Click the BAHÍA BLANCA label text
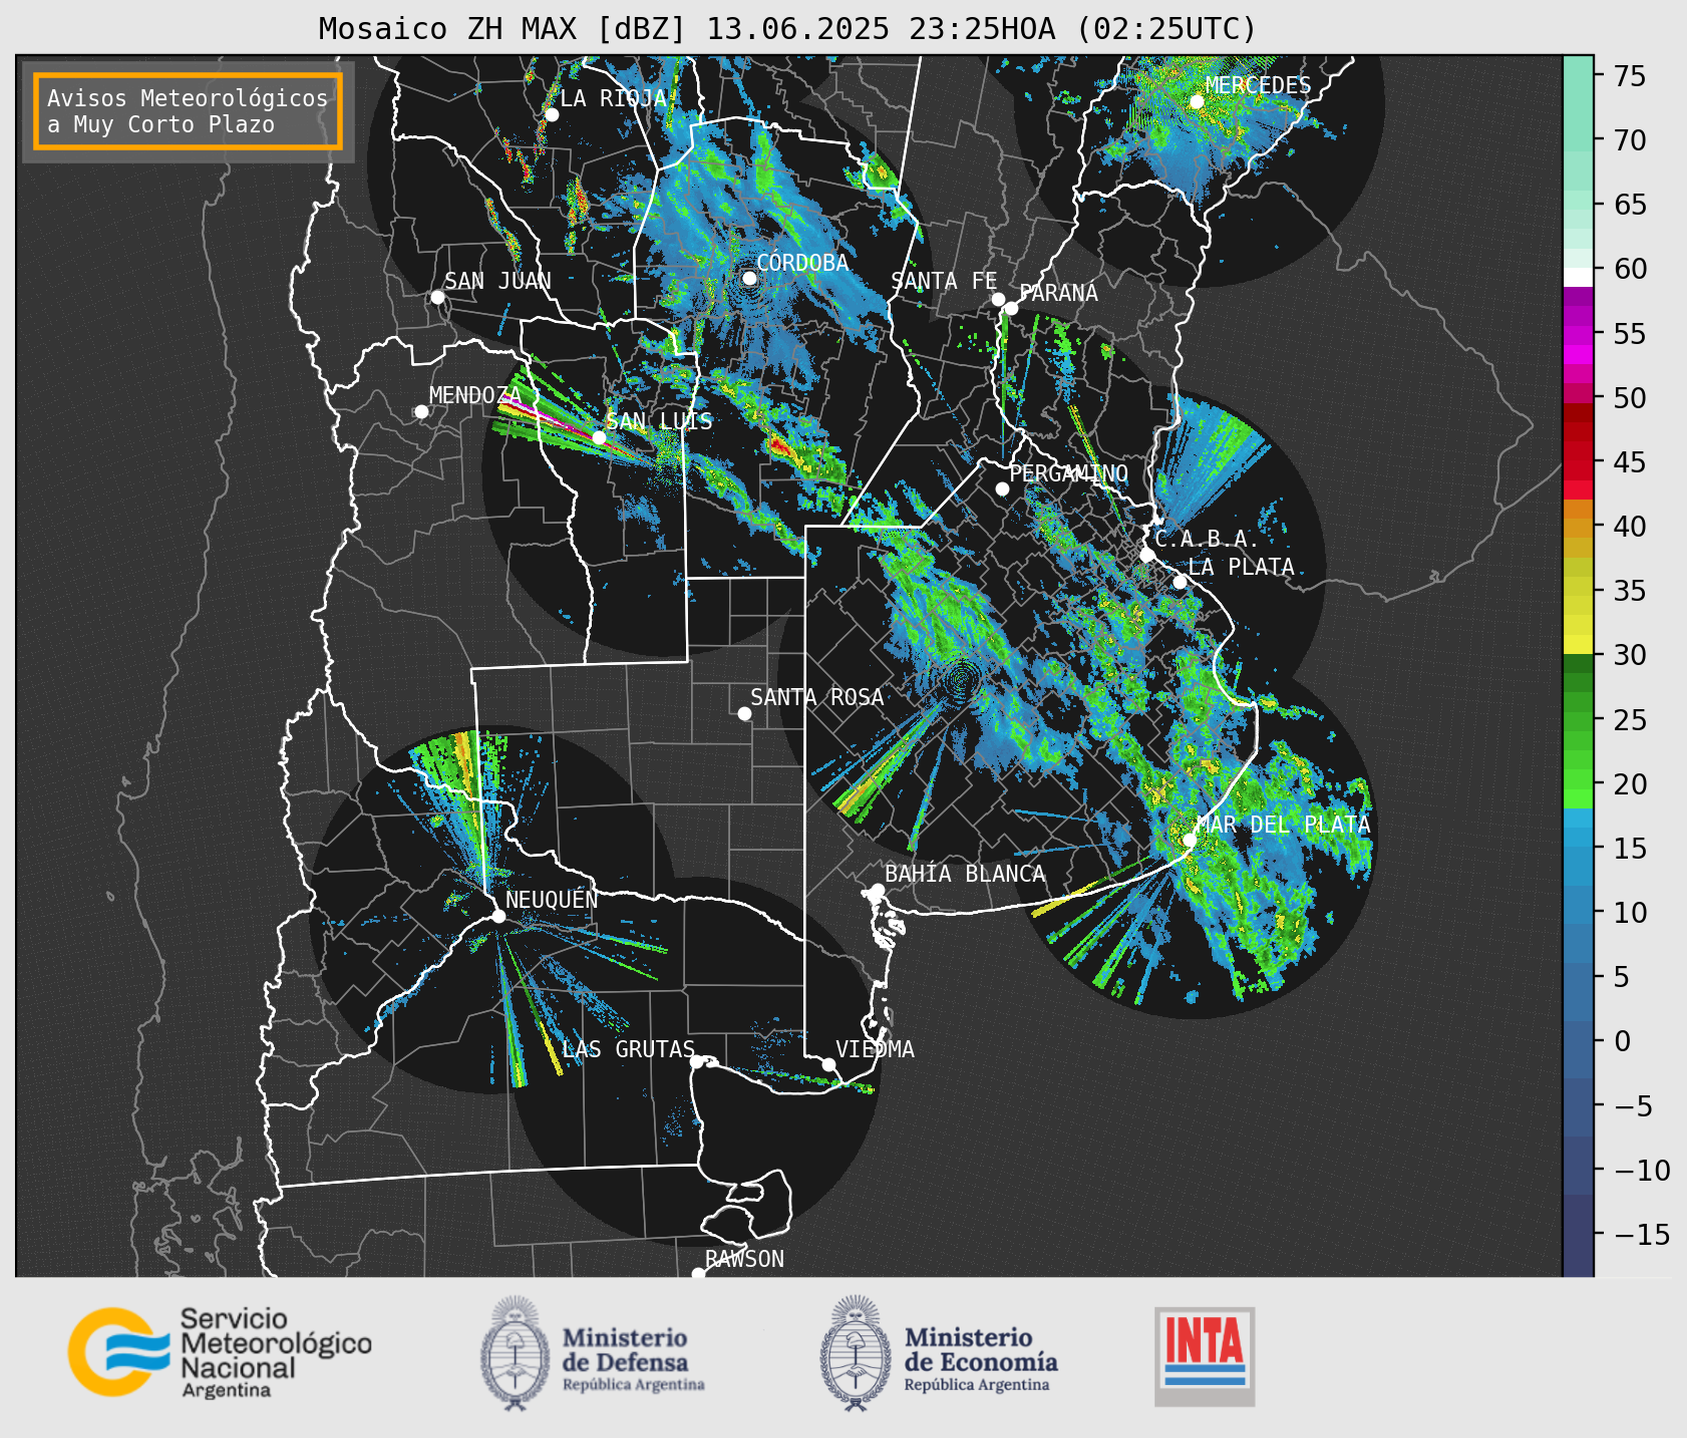 [x=965, y=875]
